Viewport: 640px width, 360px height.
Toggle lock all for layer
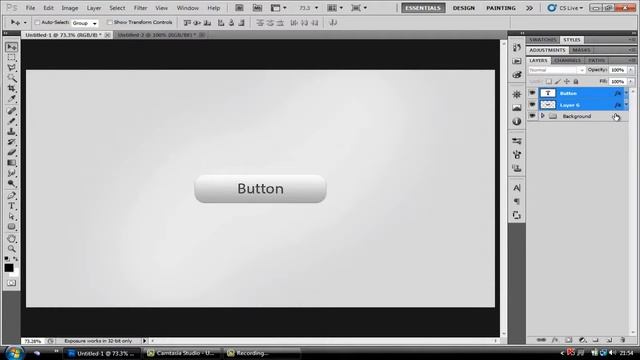(576, 82)
